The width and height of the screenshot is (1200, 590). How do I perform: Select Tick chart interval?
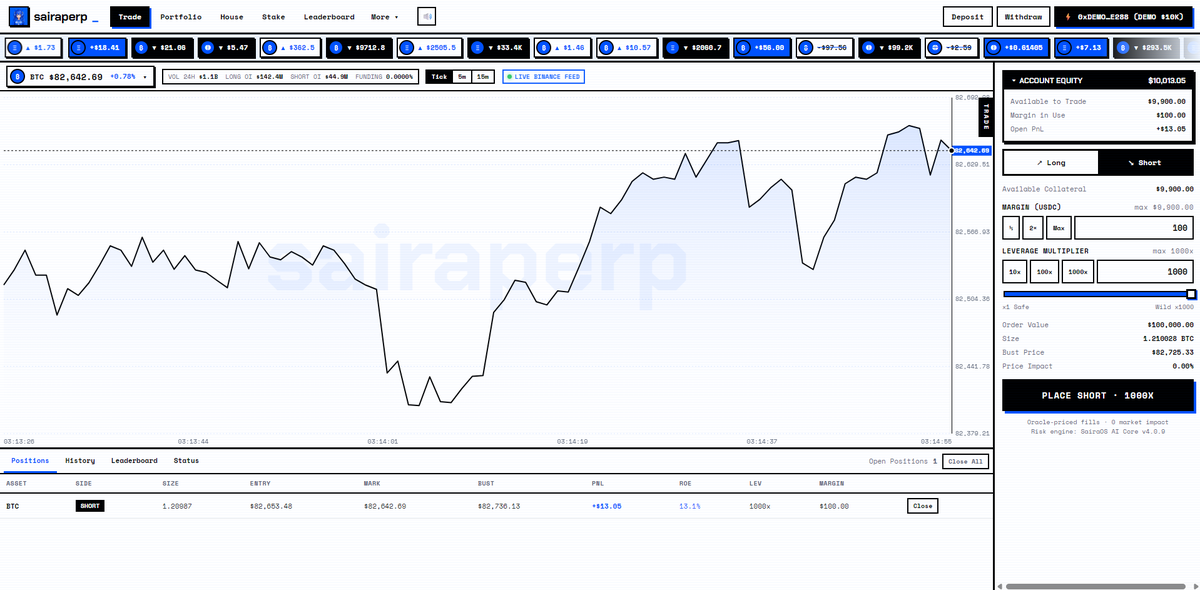tap(439, 76)
